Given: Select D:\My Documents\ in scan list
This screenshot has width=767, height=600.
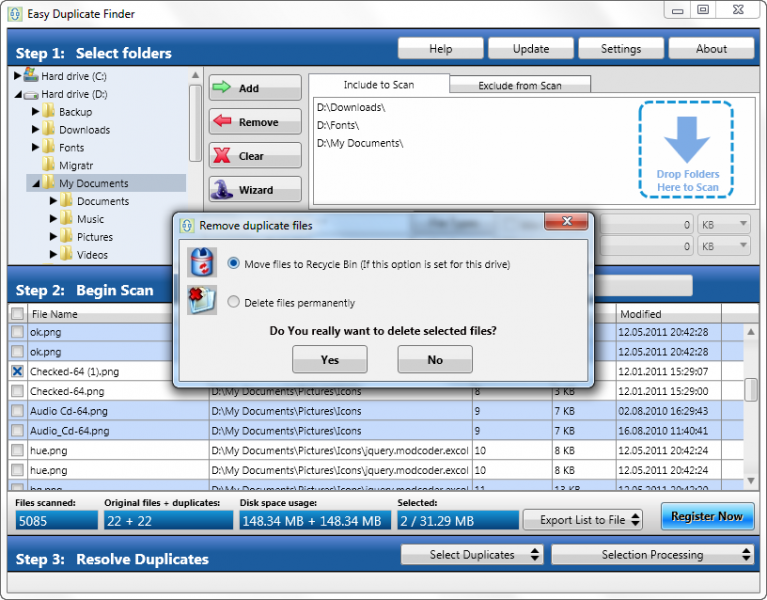Looking at the screenshot, I should (360, 143).
